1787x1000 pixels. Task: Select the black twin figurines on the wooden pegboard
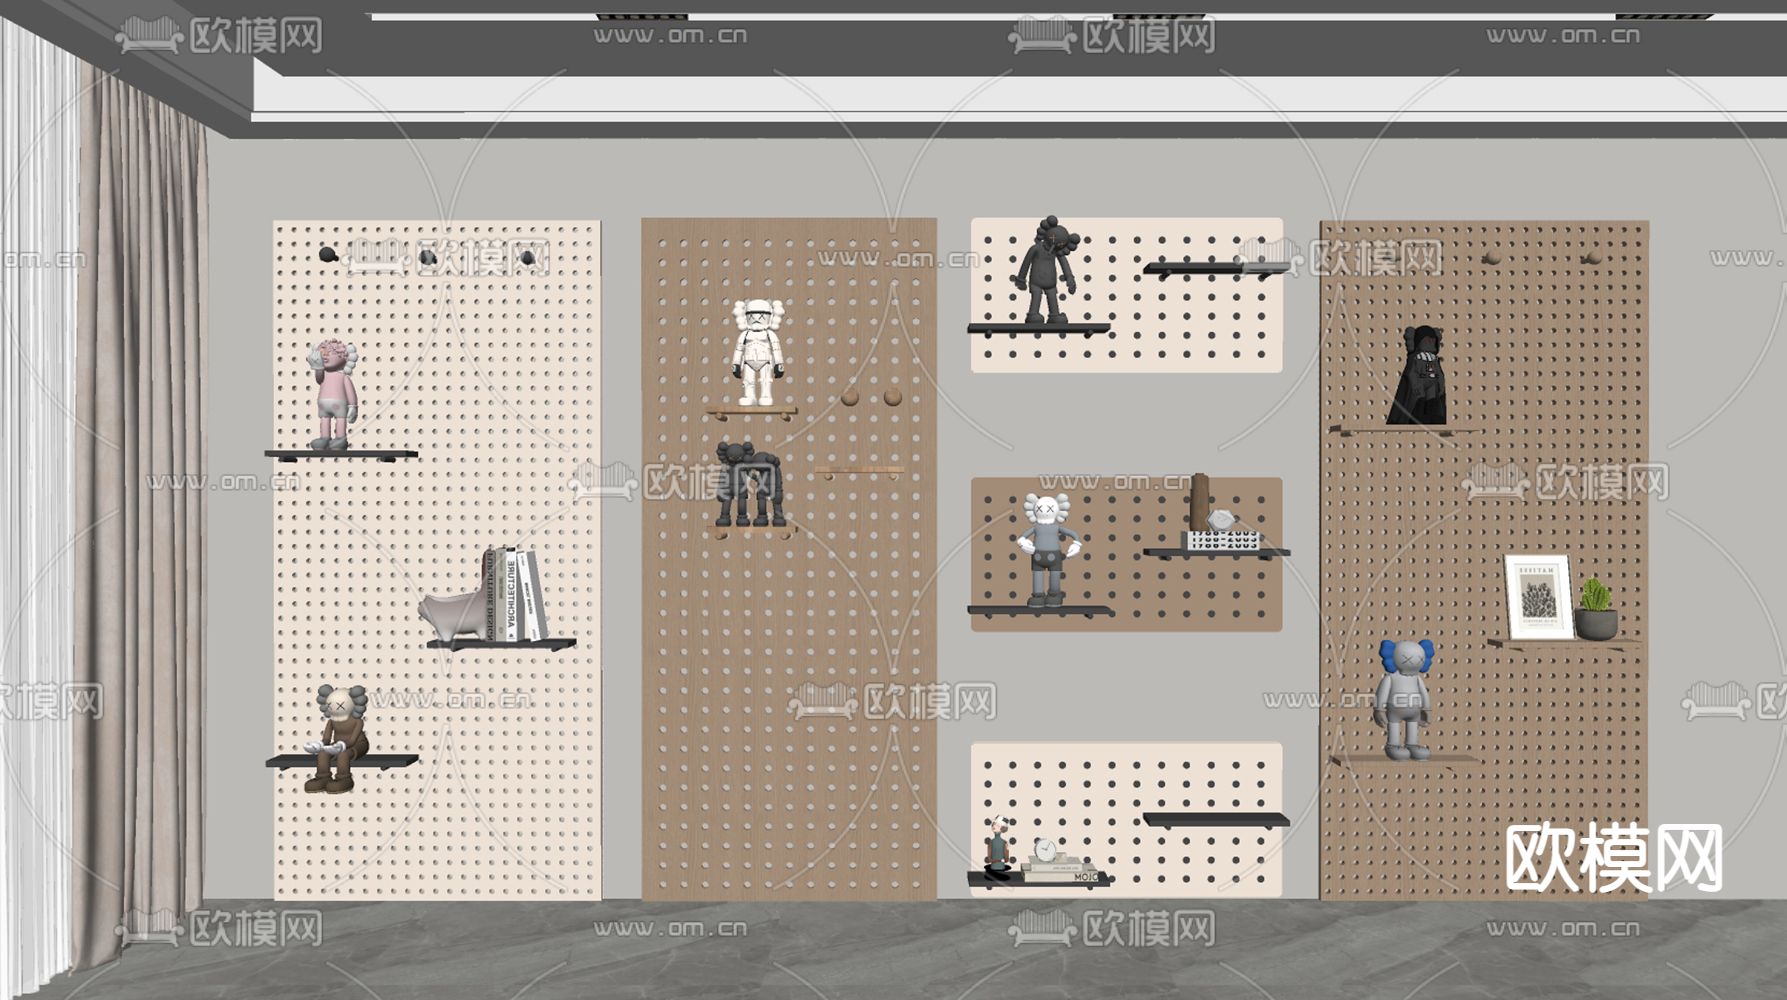pos(749,484)
